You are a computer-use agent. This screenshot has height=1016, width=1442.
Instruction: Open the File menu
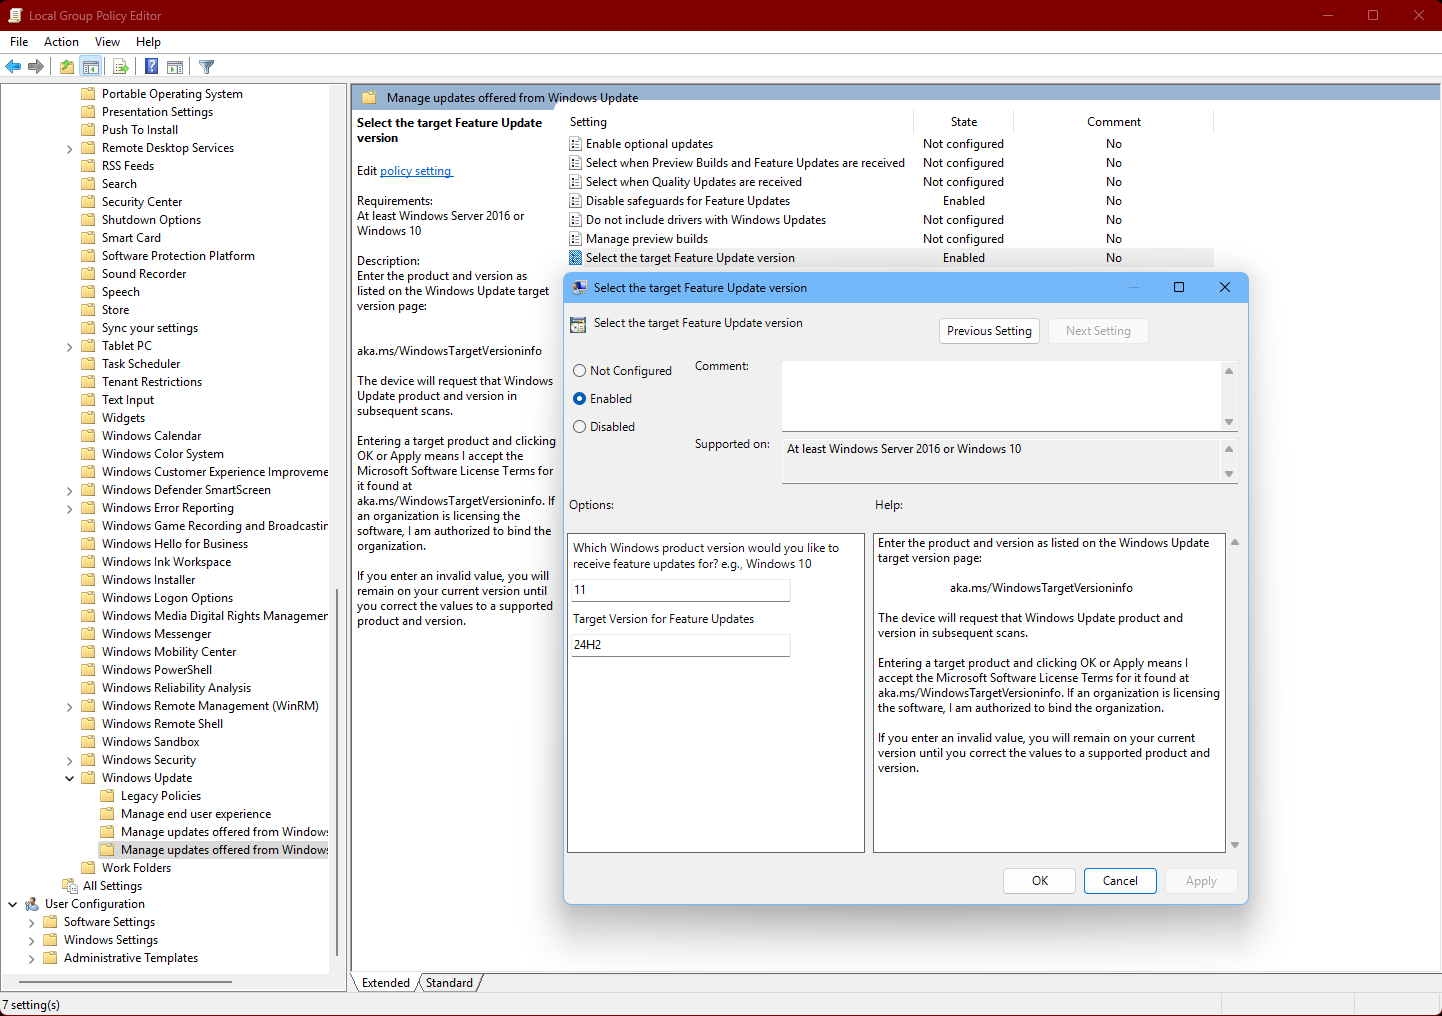pyautogui.click(x=19, y=42)
